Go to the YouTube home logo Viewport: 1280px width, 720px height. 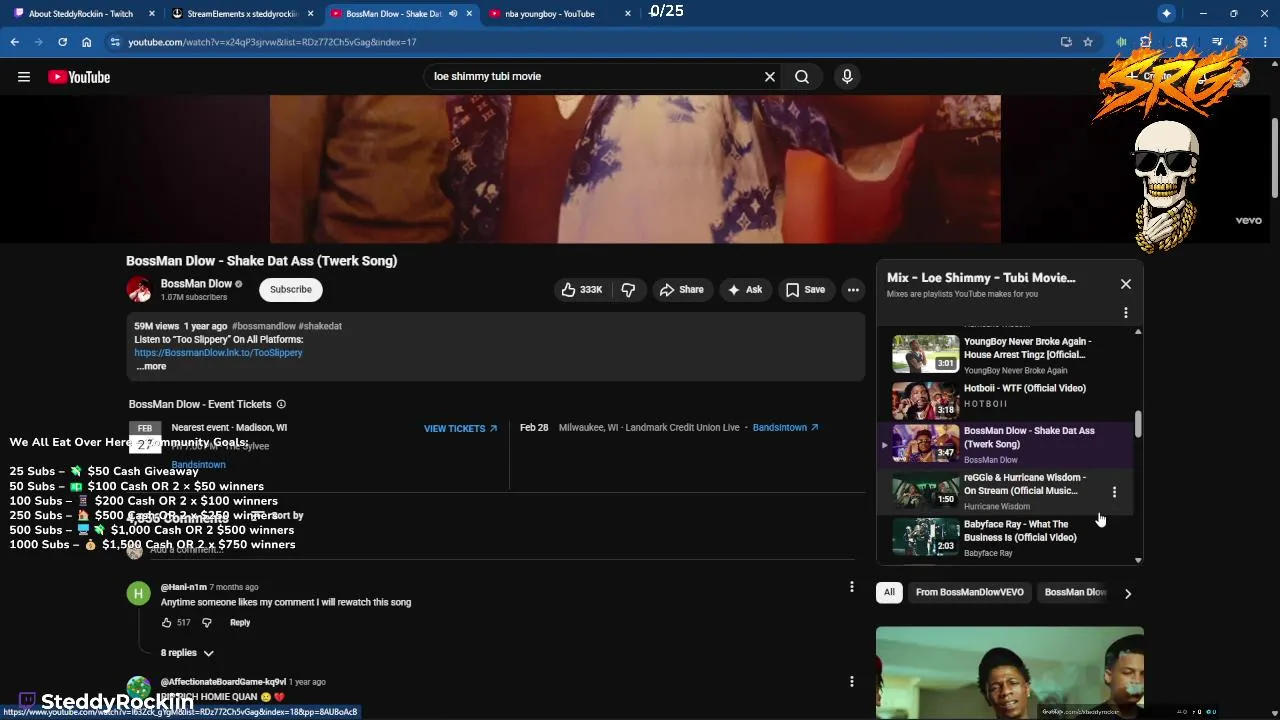(79, 77)
